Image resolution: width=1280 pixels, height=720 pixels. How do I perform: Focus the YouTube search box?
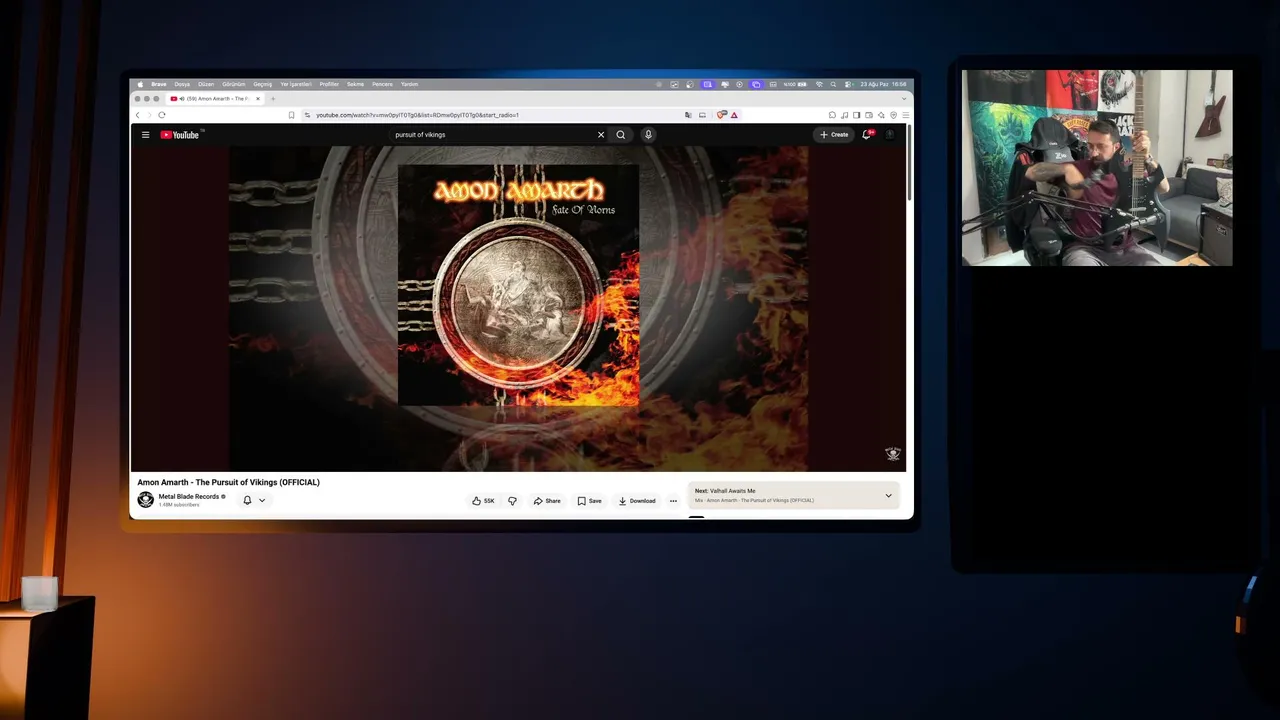[x=493, y=135]
